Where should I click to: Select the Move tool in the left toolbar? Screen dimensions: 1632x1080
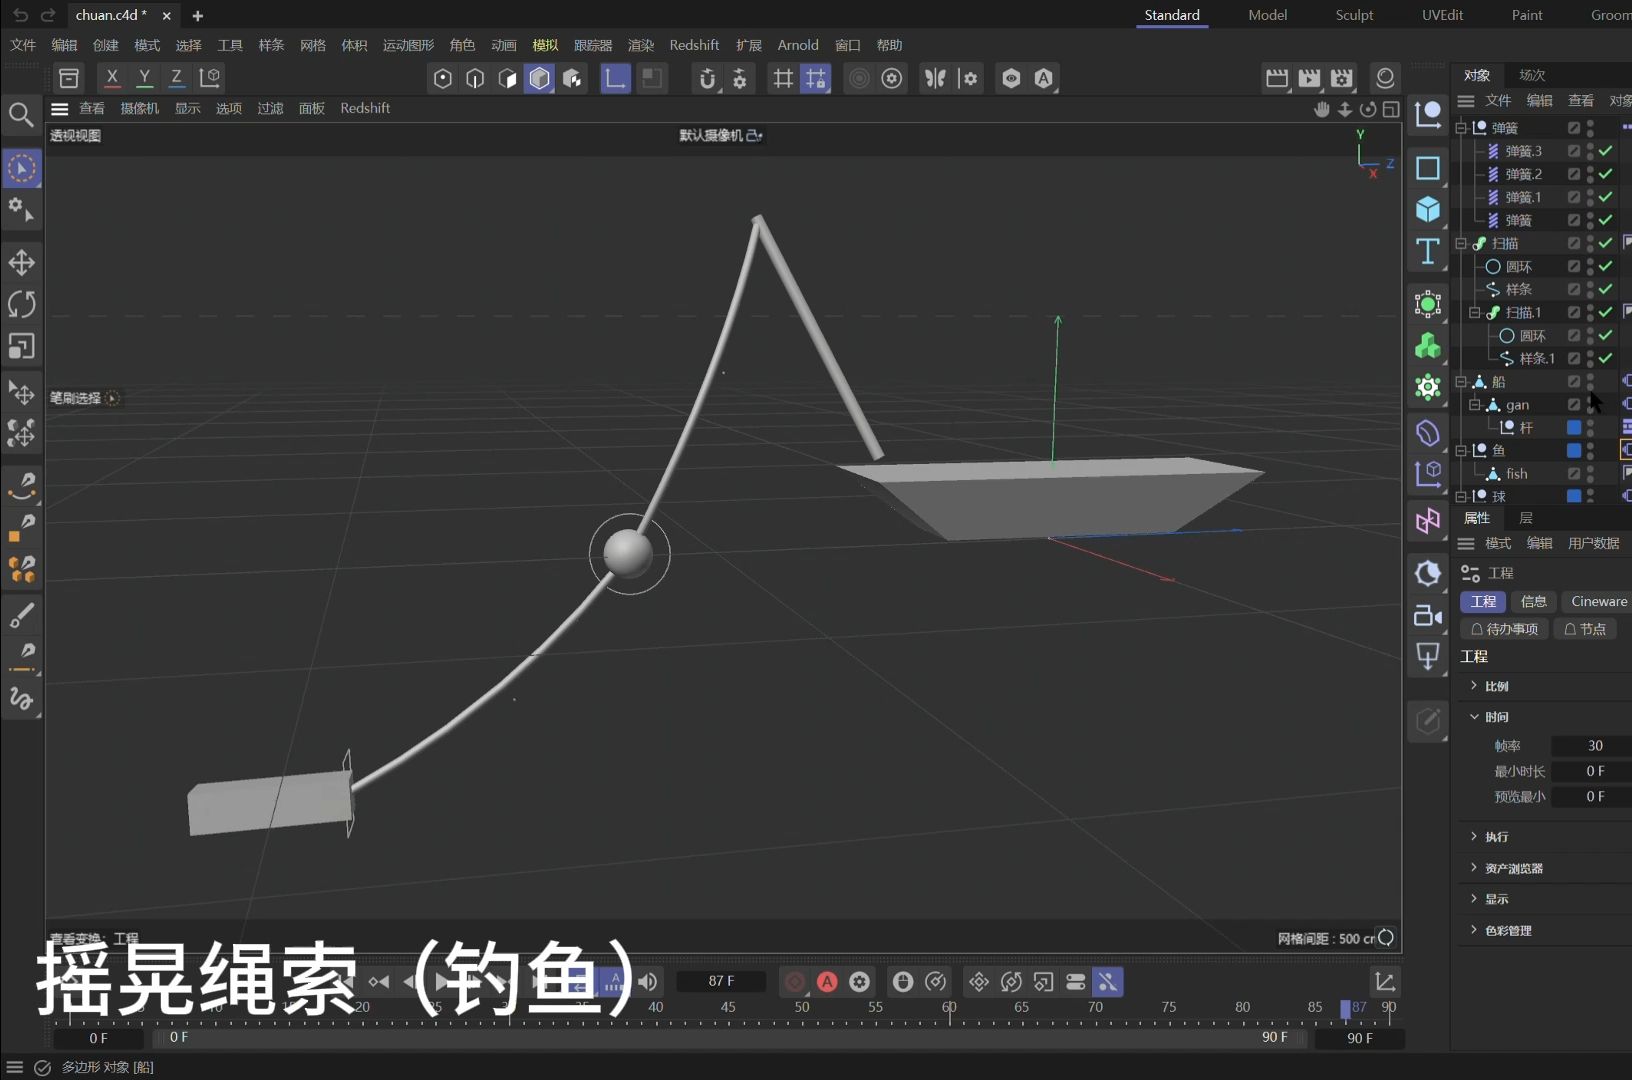22,263
